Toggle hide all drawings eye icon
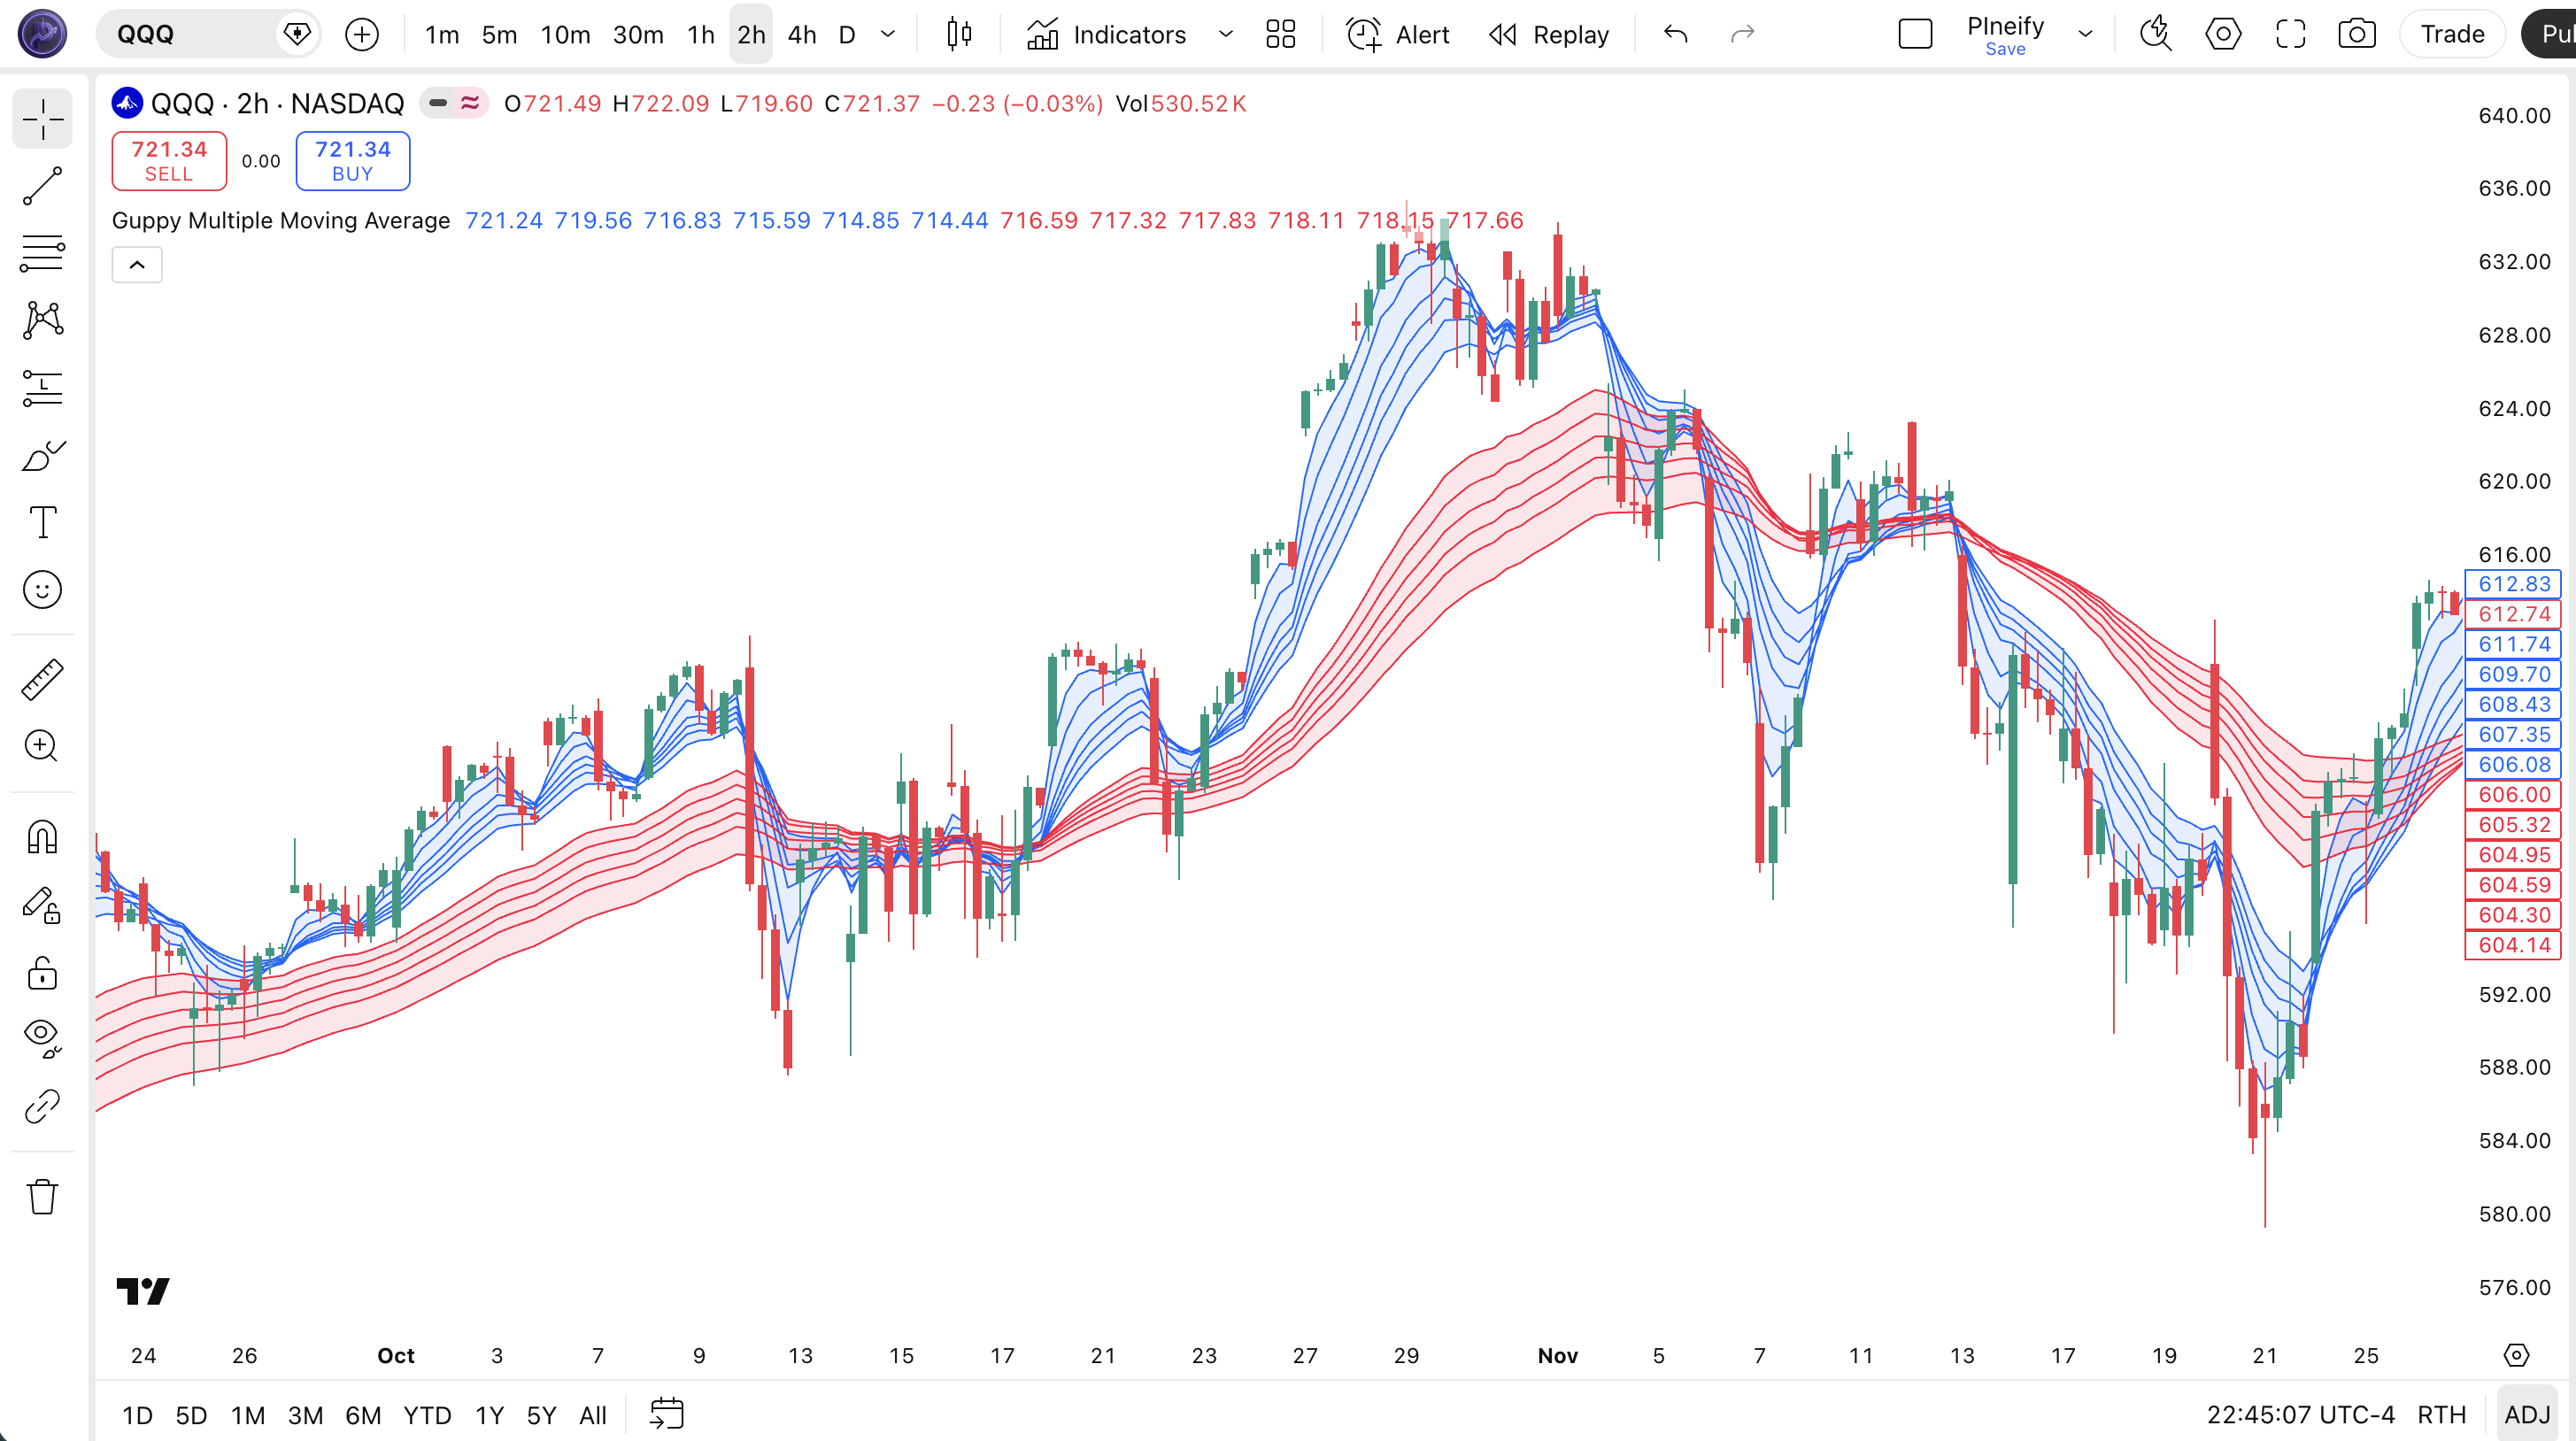 click(42, 1038)
